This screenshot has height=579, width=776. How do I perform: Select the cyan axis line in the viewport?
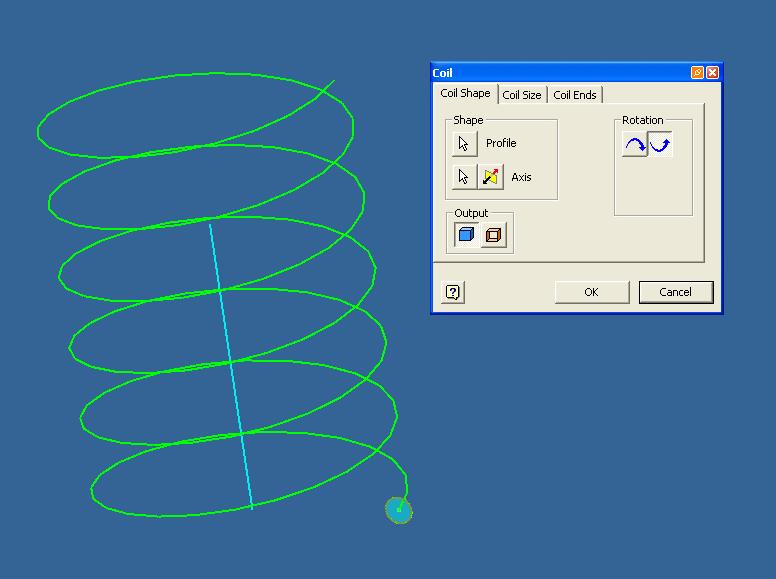(231, 367)
